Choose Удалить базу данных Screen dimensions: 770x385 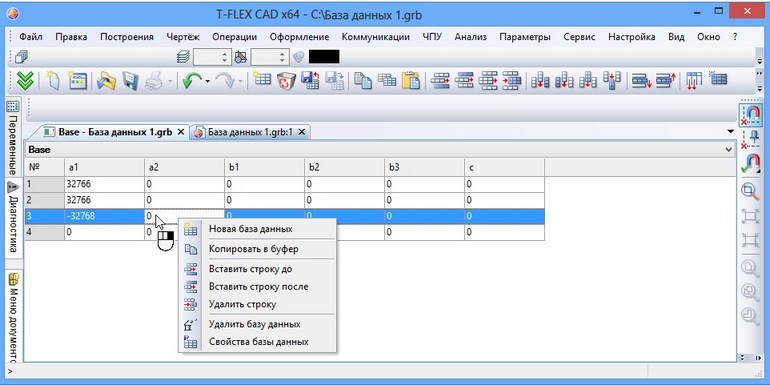[257, 324]
